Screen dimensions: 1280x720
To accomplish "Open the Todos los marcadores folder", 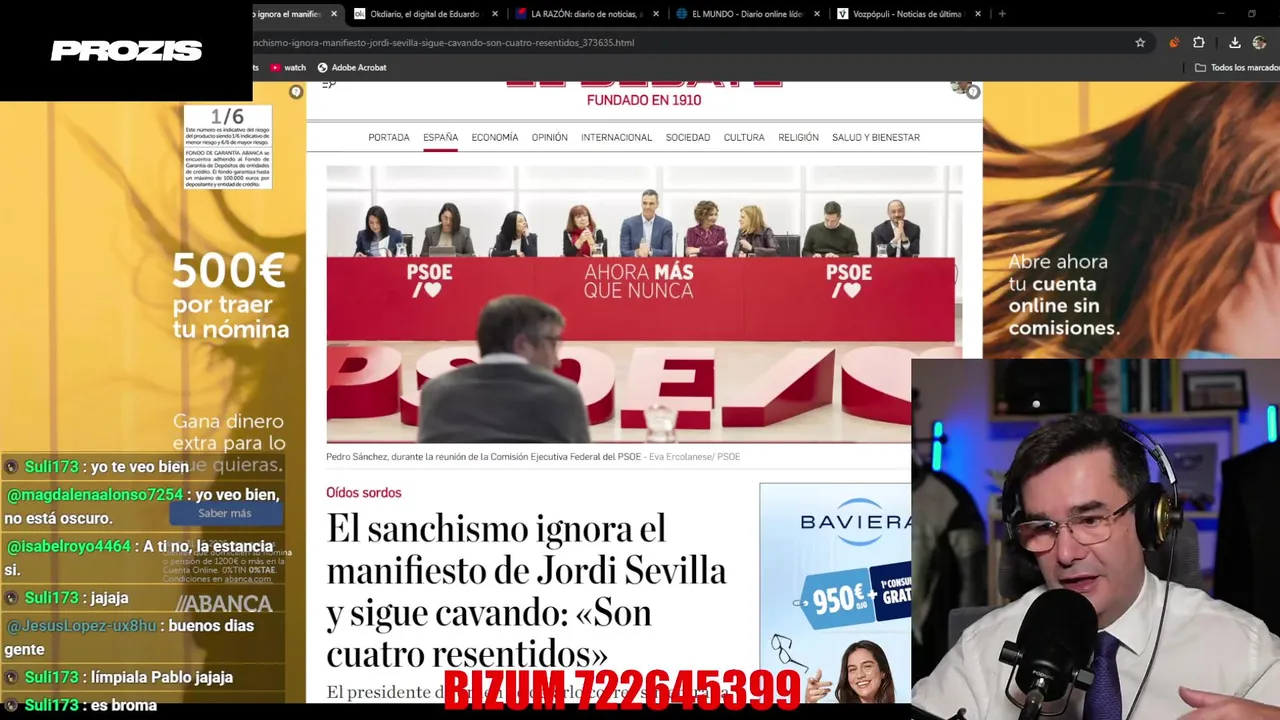I will pyautogui.click(x=1238, y=67).
